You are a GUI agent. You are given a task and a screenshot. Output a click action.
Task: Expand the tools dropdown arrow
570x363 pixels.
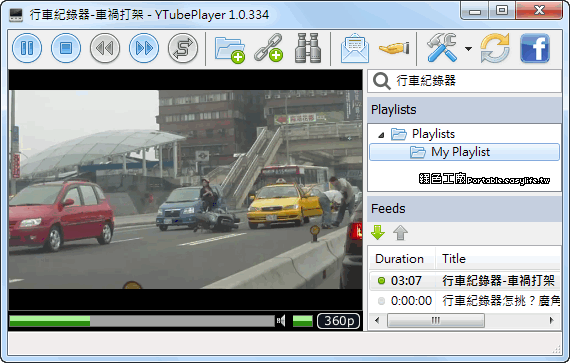[x=468, y=48]
